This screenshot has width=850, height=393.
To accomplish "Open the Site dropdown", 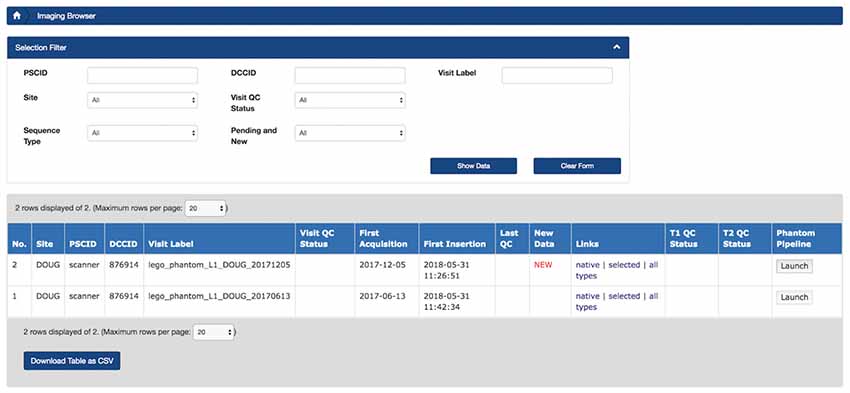I will pos(143,100).
